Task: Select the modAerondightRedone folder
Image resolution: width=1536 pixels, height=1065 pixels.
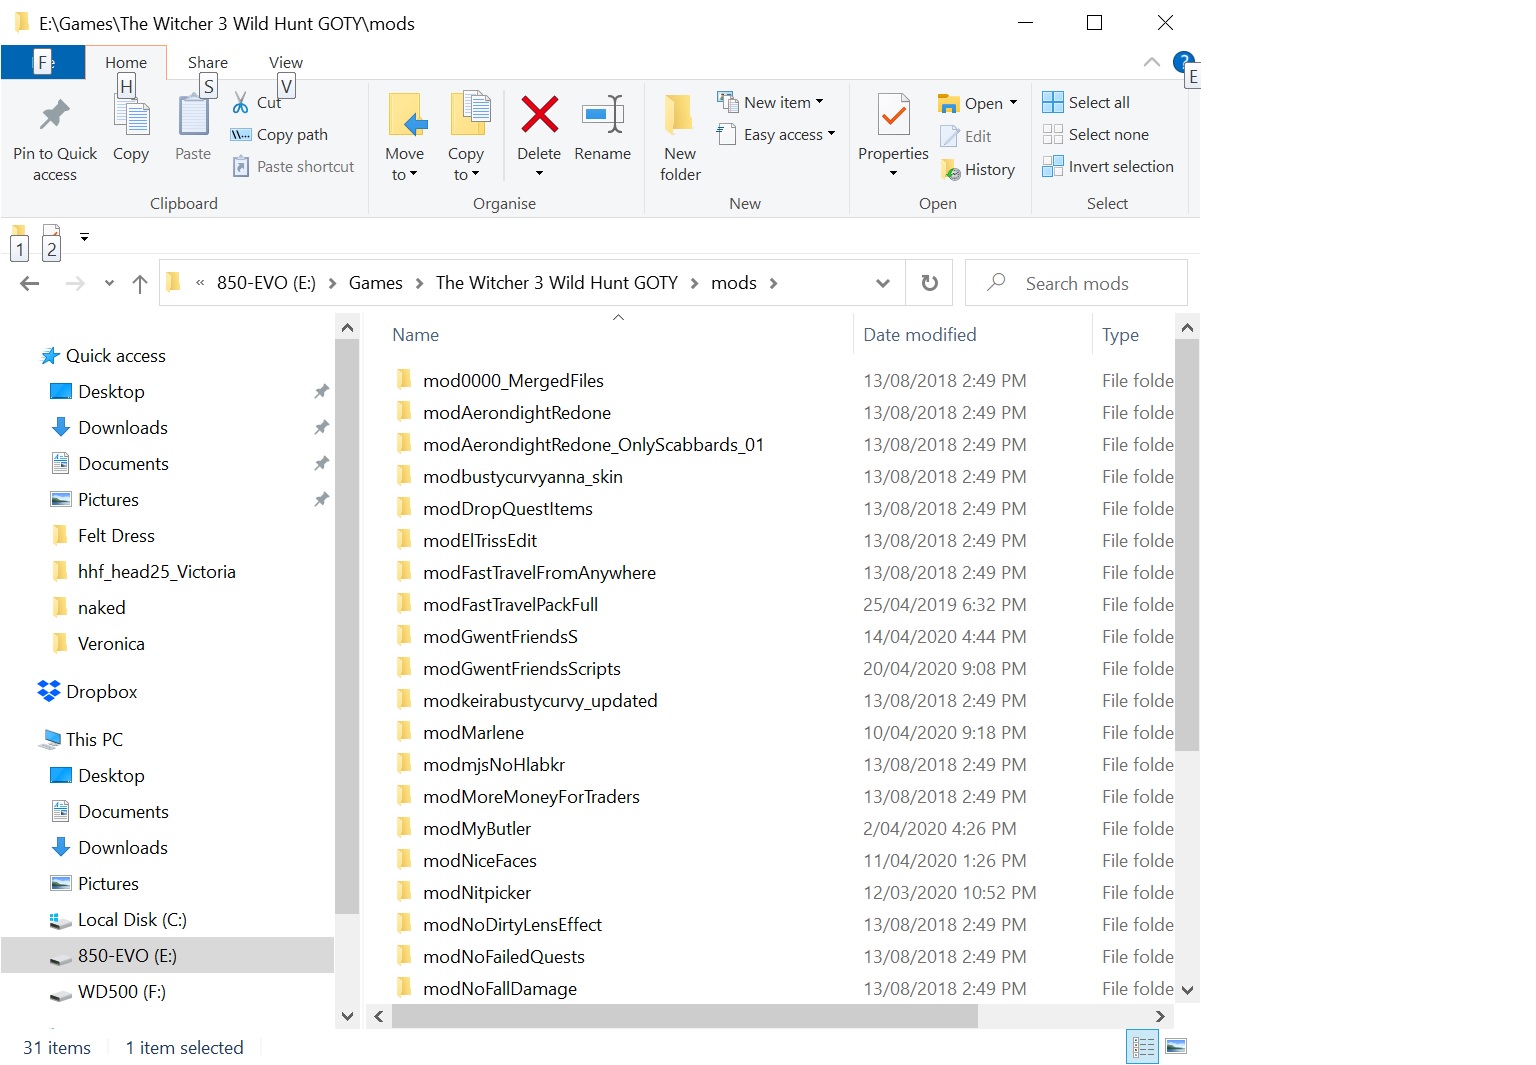Action: point(516,412)
